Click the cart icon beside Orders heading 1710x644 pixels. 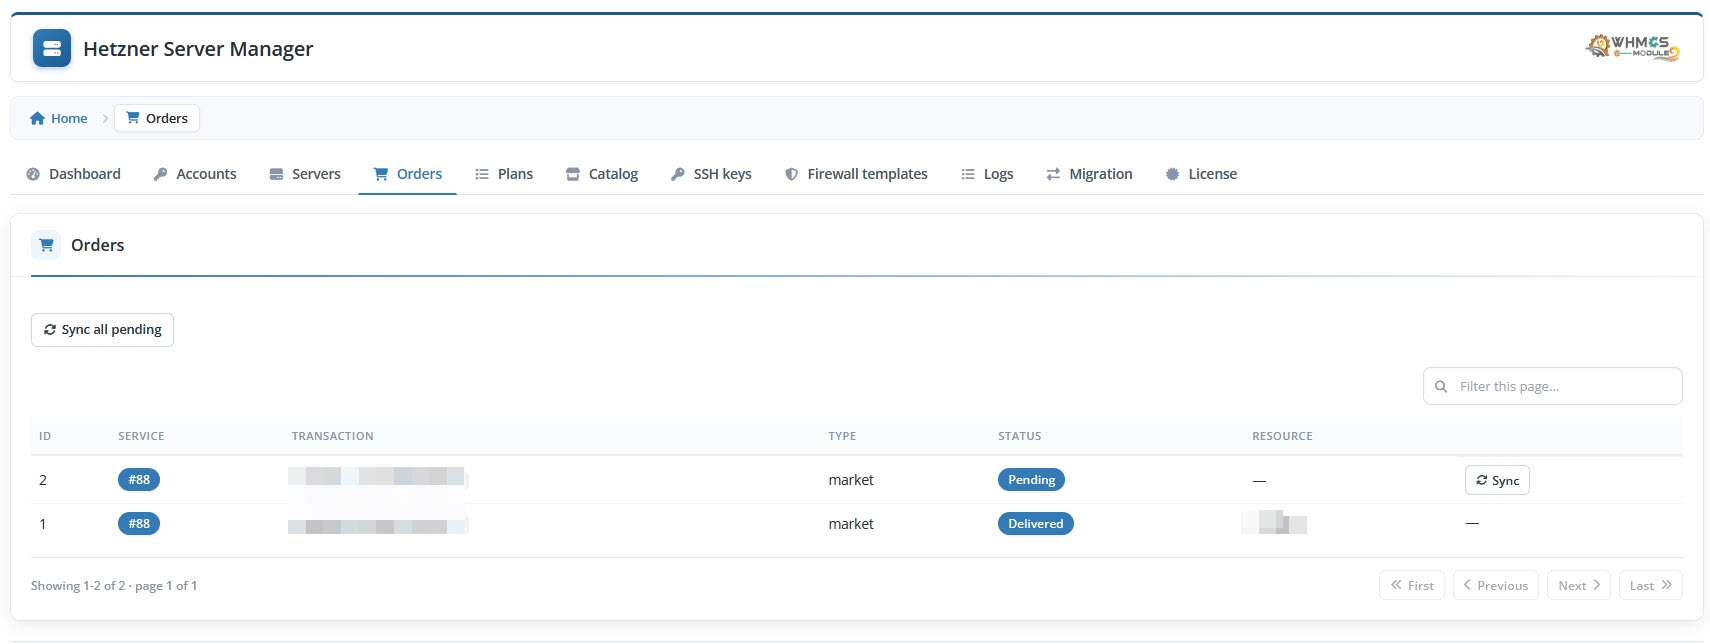pos(46,245)
